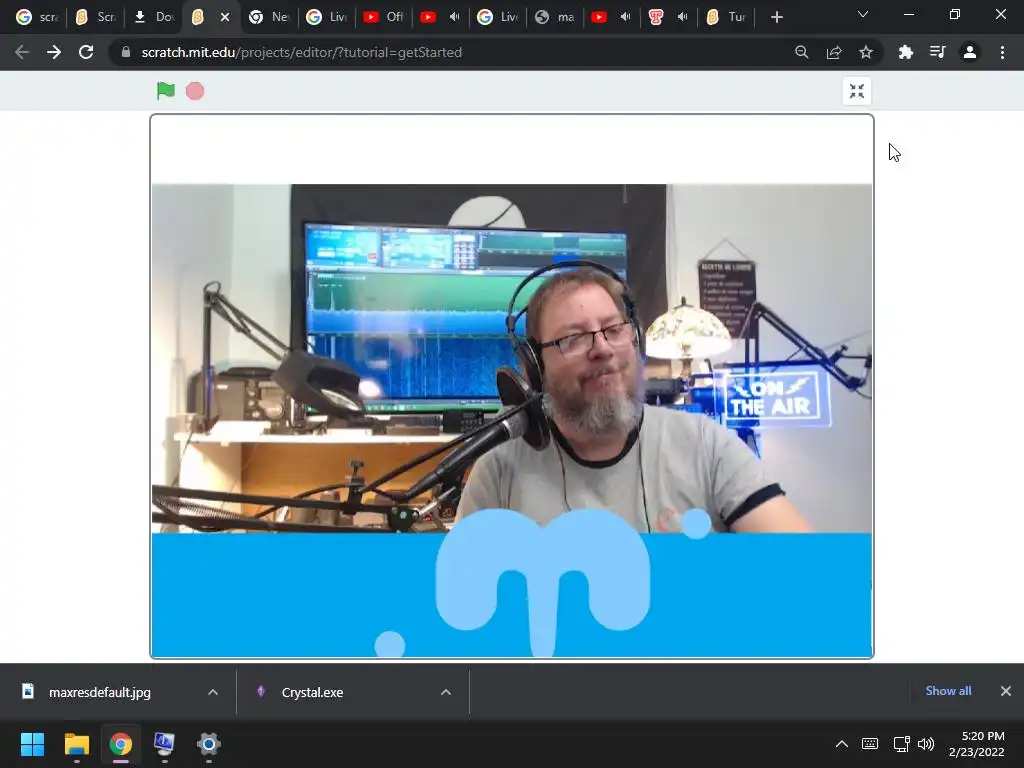Open downloaded maxresdefault.jpg file
Image resolution: width=1024 pixels, height=768 pixels.
(99, 692)
